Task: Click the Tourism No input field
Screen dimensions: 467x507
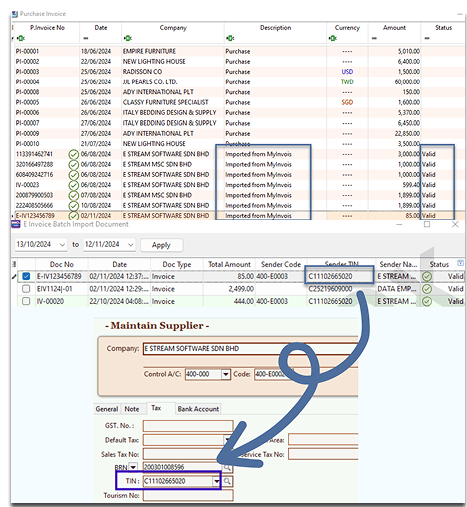Action: click(x=188, y=495)
